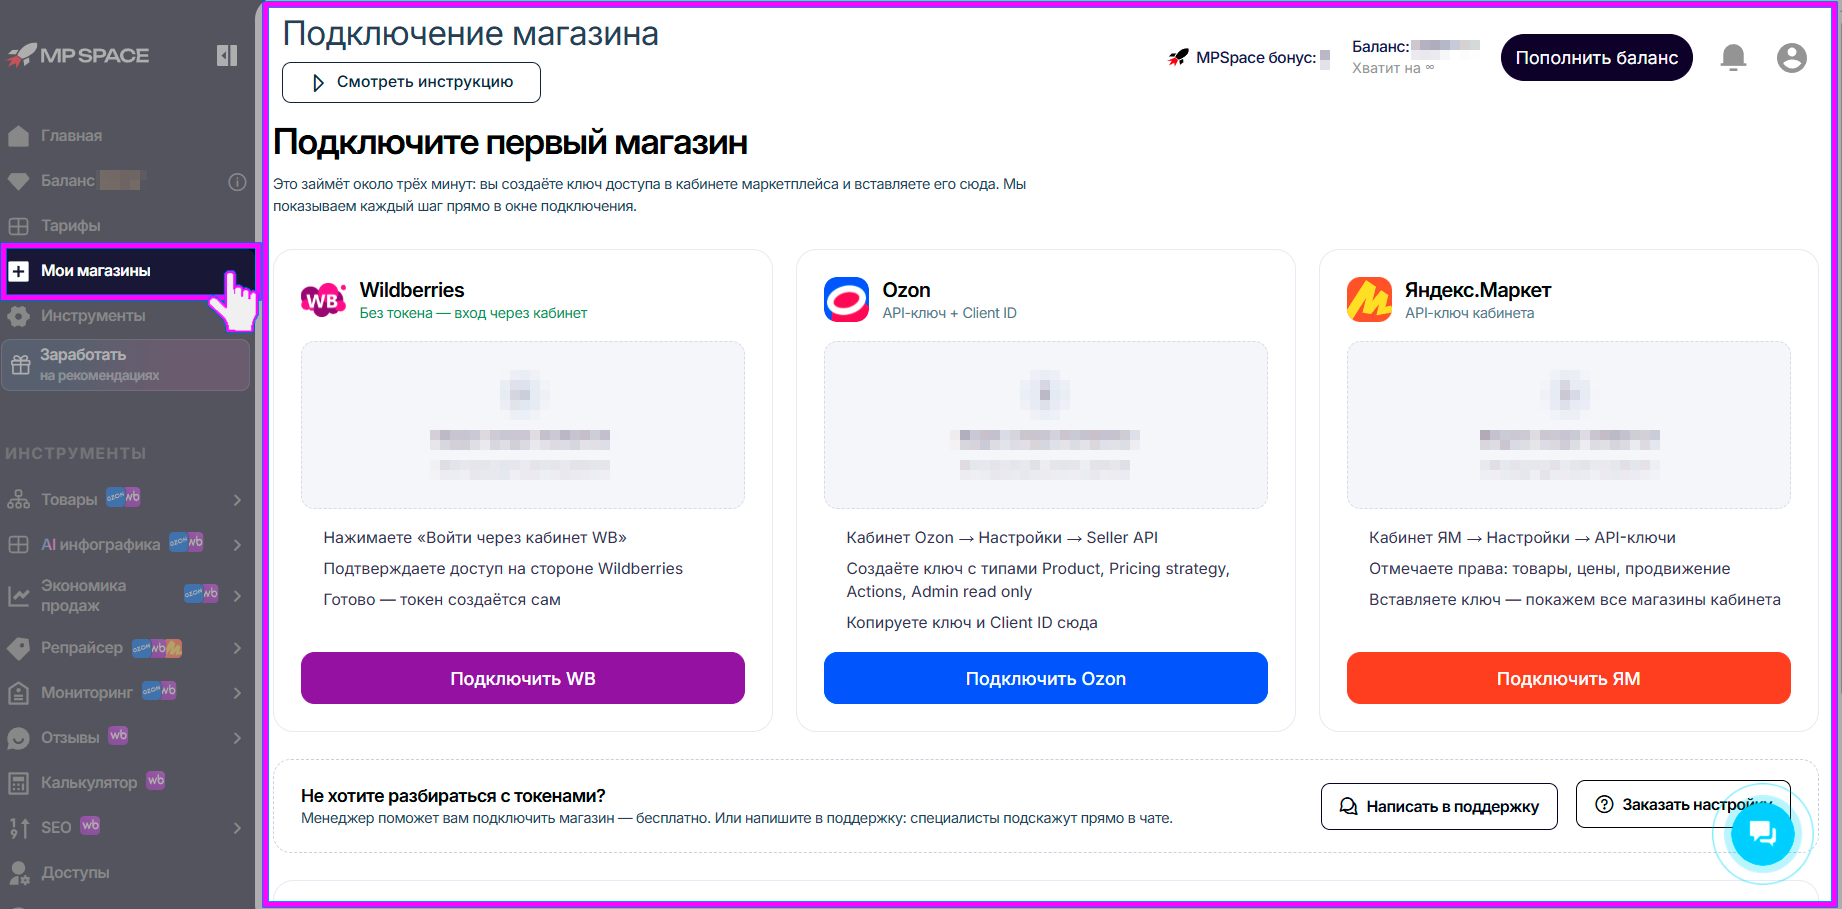
Task: Click the AI инфографика icon
Action: pos(18,545)
